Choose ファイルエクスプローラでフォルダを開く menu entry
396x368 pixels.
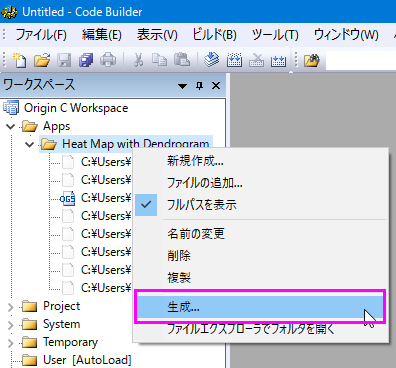261,329
